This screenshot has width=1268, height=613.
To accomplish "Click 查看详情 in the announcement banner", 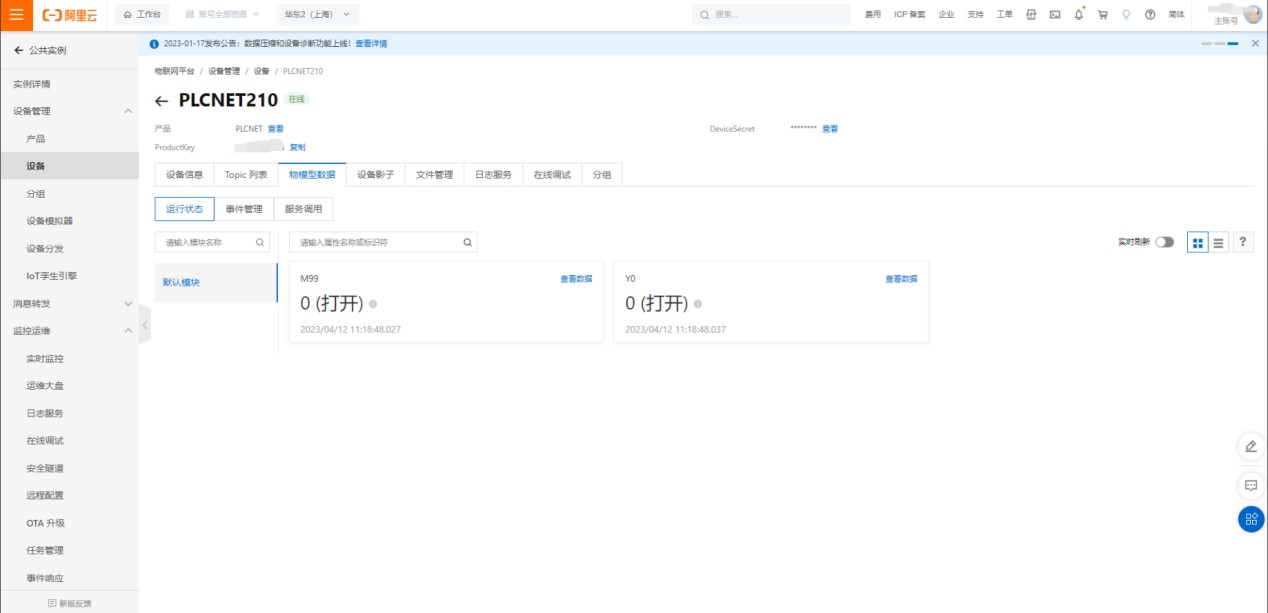I will (x=371, y=44).
